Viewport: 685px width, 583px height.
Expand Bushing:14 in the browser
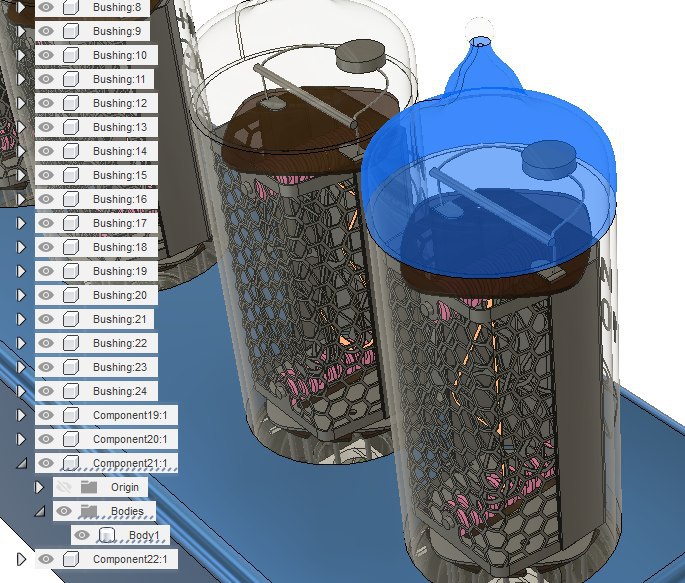(21, 151)
